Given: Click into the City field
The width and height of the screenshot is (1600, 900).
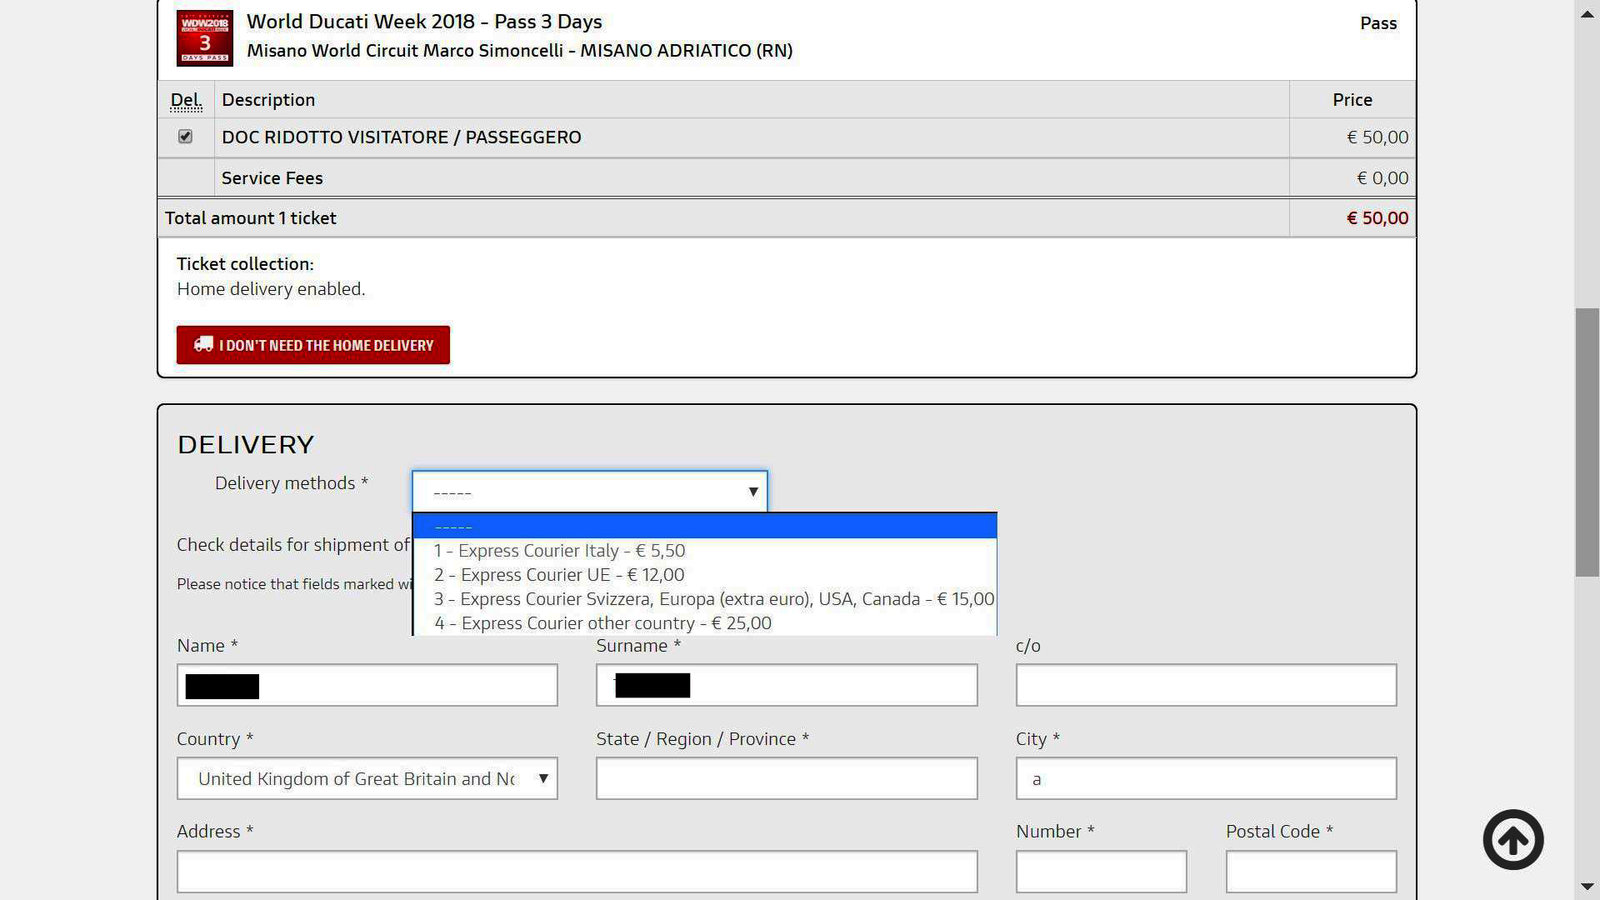Looking at the screenshot, I should pos(1206,779).
